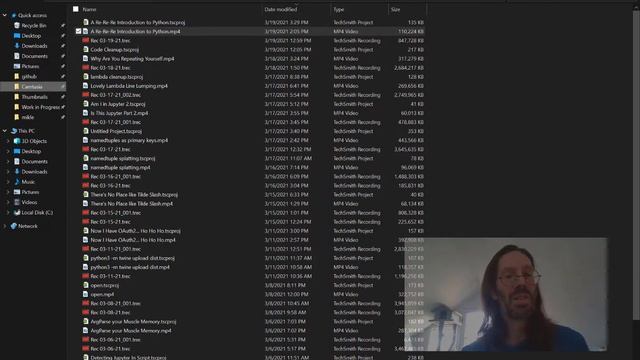Collapse the Quick access group
This screenshot has height=360, width=640.
[5, 15]
